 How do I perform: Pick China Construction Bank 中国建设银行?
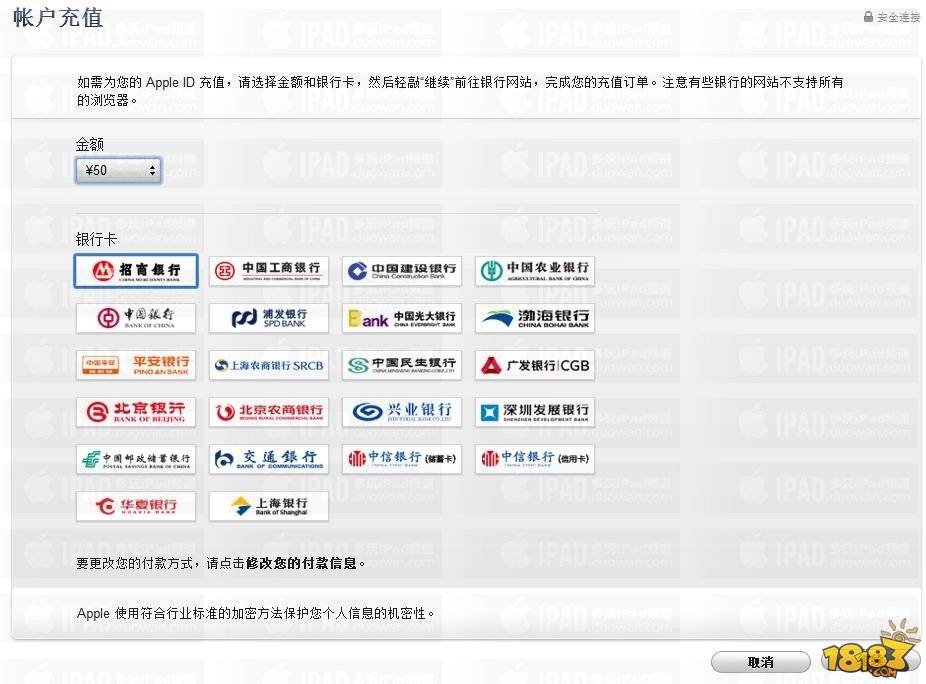(402, 271)
